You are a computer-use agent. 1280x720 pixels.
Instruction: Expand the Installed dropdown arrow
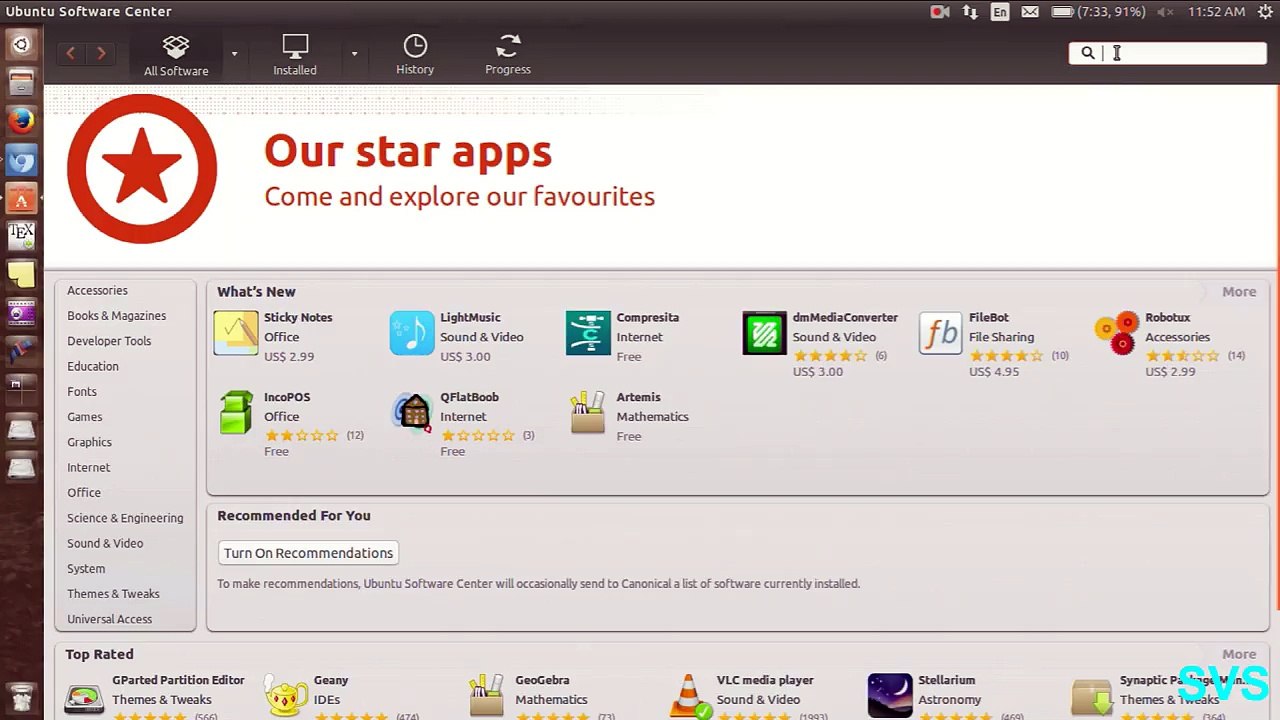pyautogui.click(x=354, y=54)
